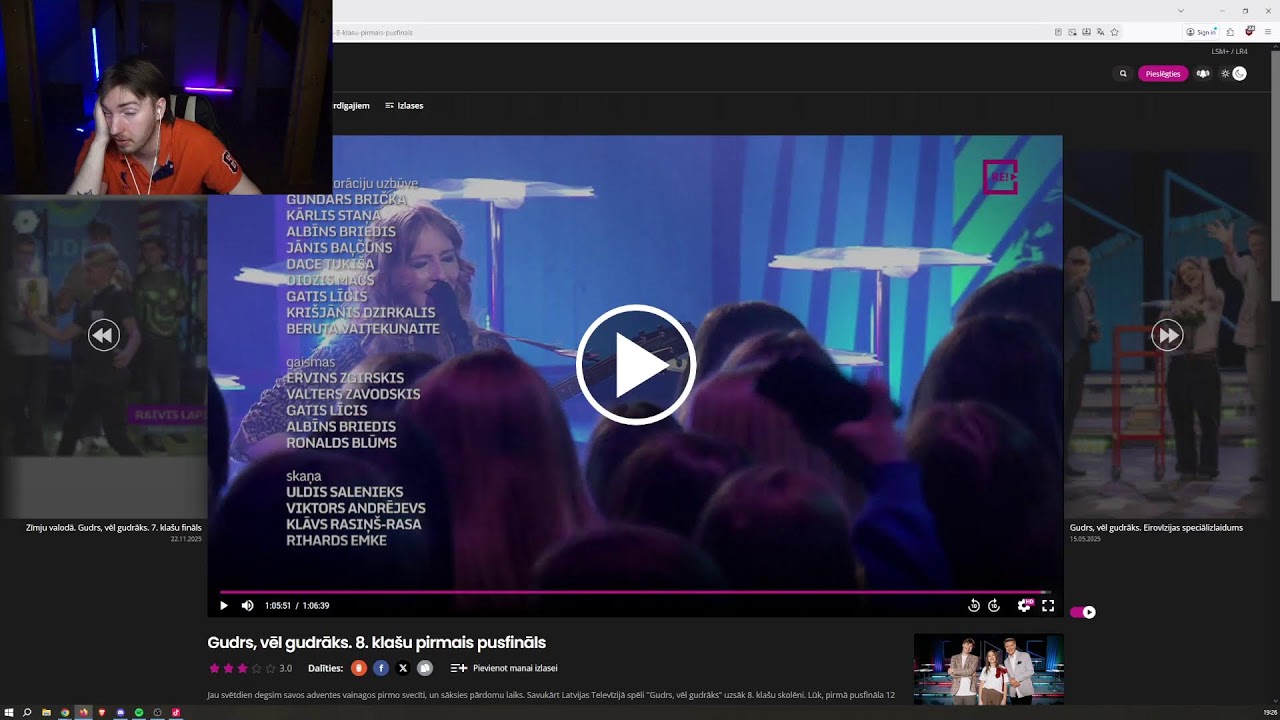The image size is (1280, 720).
Task: Open the site search magnifier
Action: click(x=1123, y=73)
